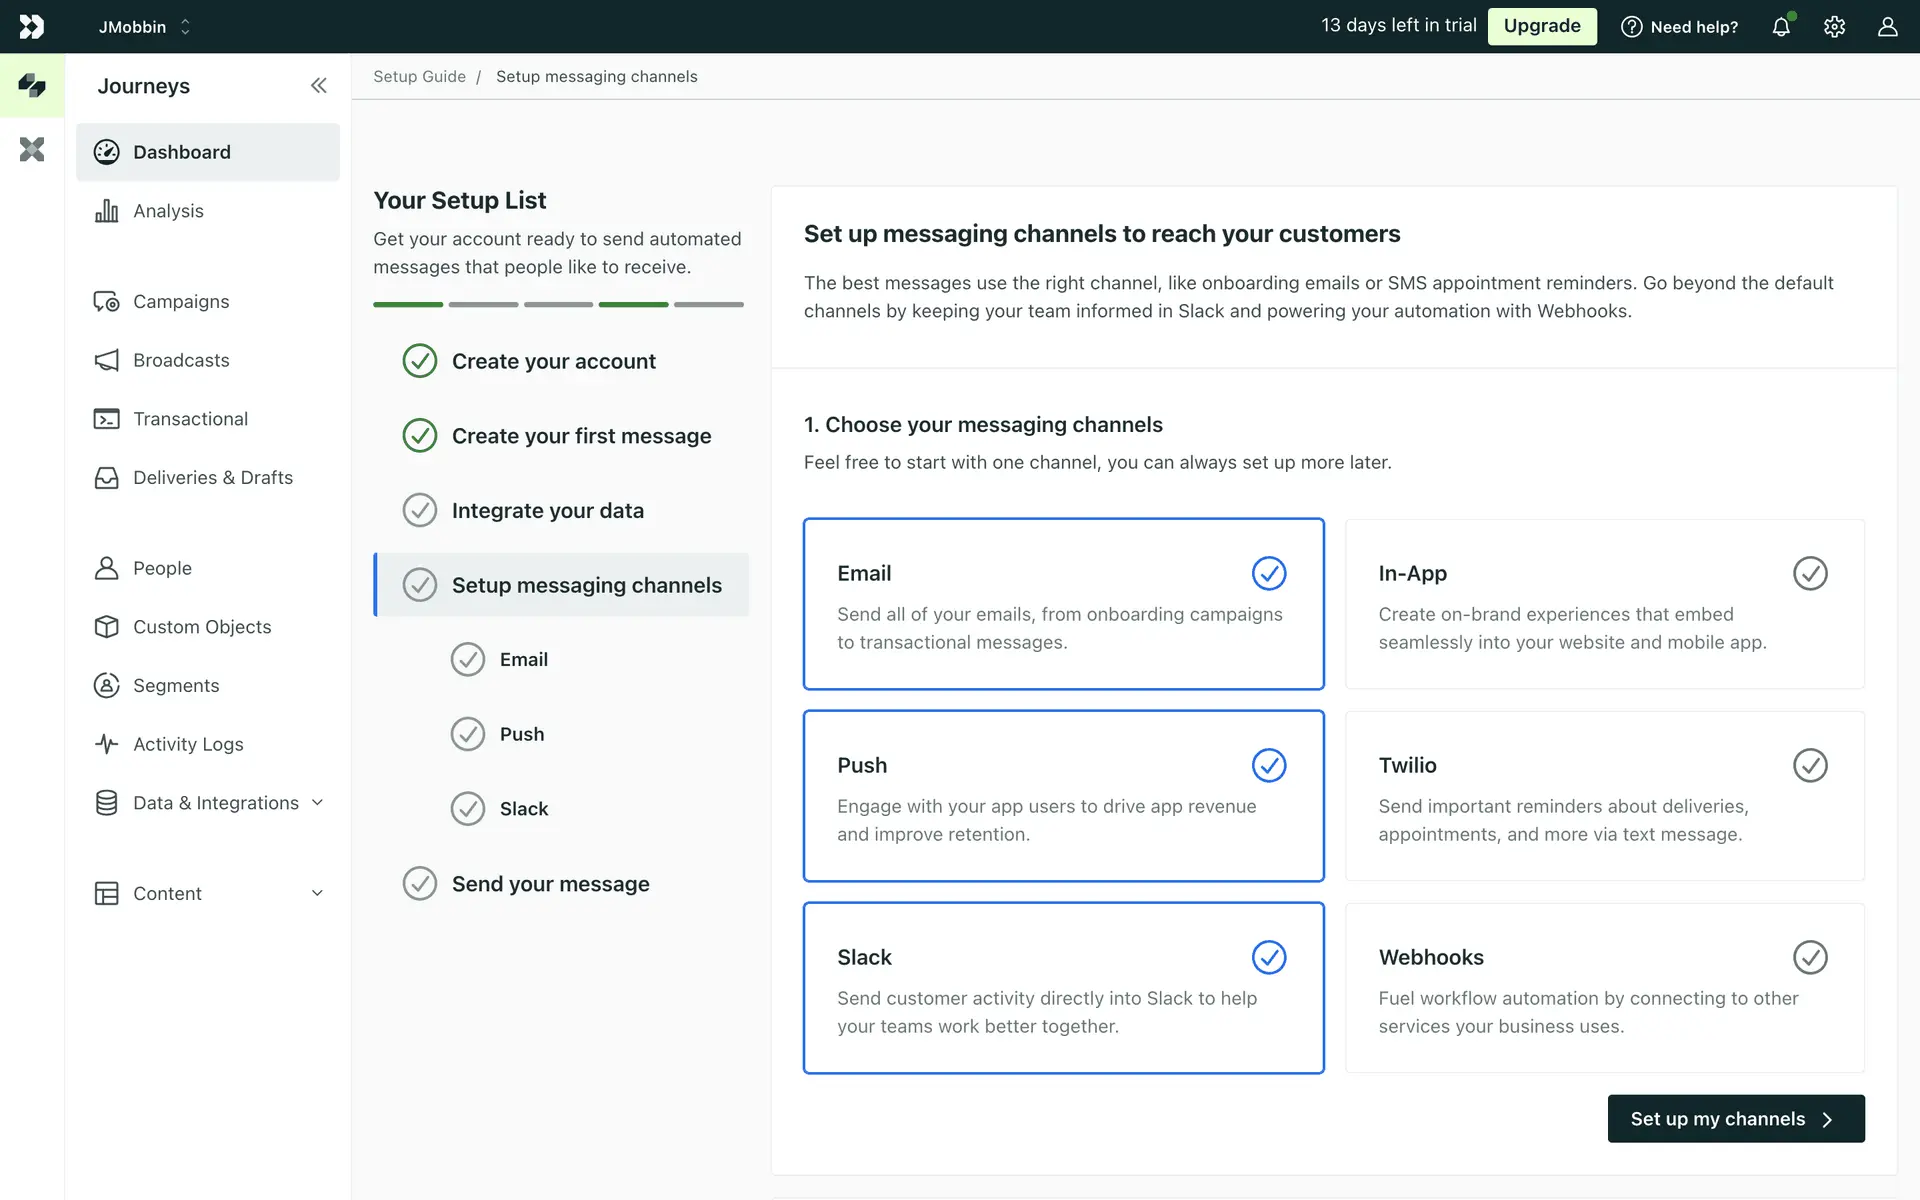
Task: Open settings gear icon in top bar
Action: pyautogui.click(x=1834, y=27)
